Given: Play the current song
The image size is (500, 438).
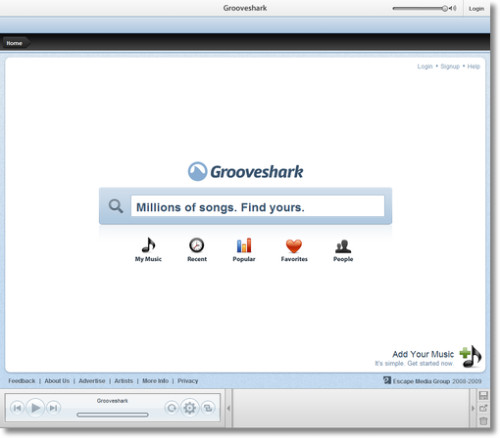Looking at the screenshot, I should pos(35,408).
